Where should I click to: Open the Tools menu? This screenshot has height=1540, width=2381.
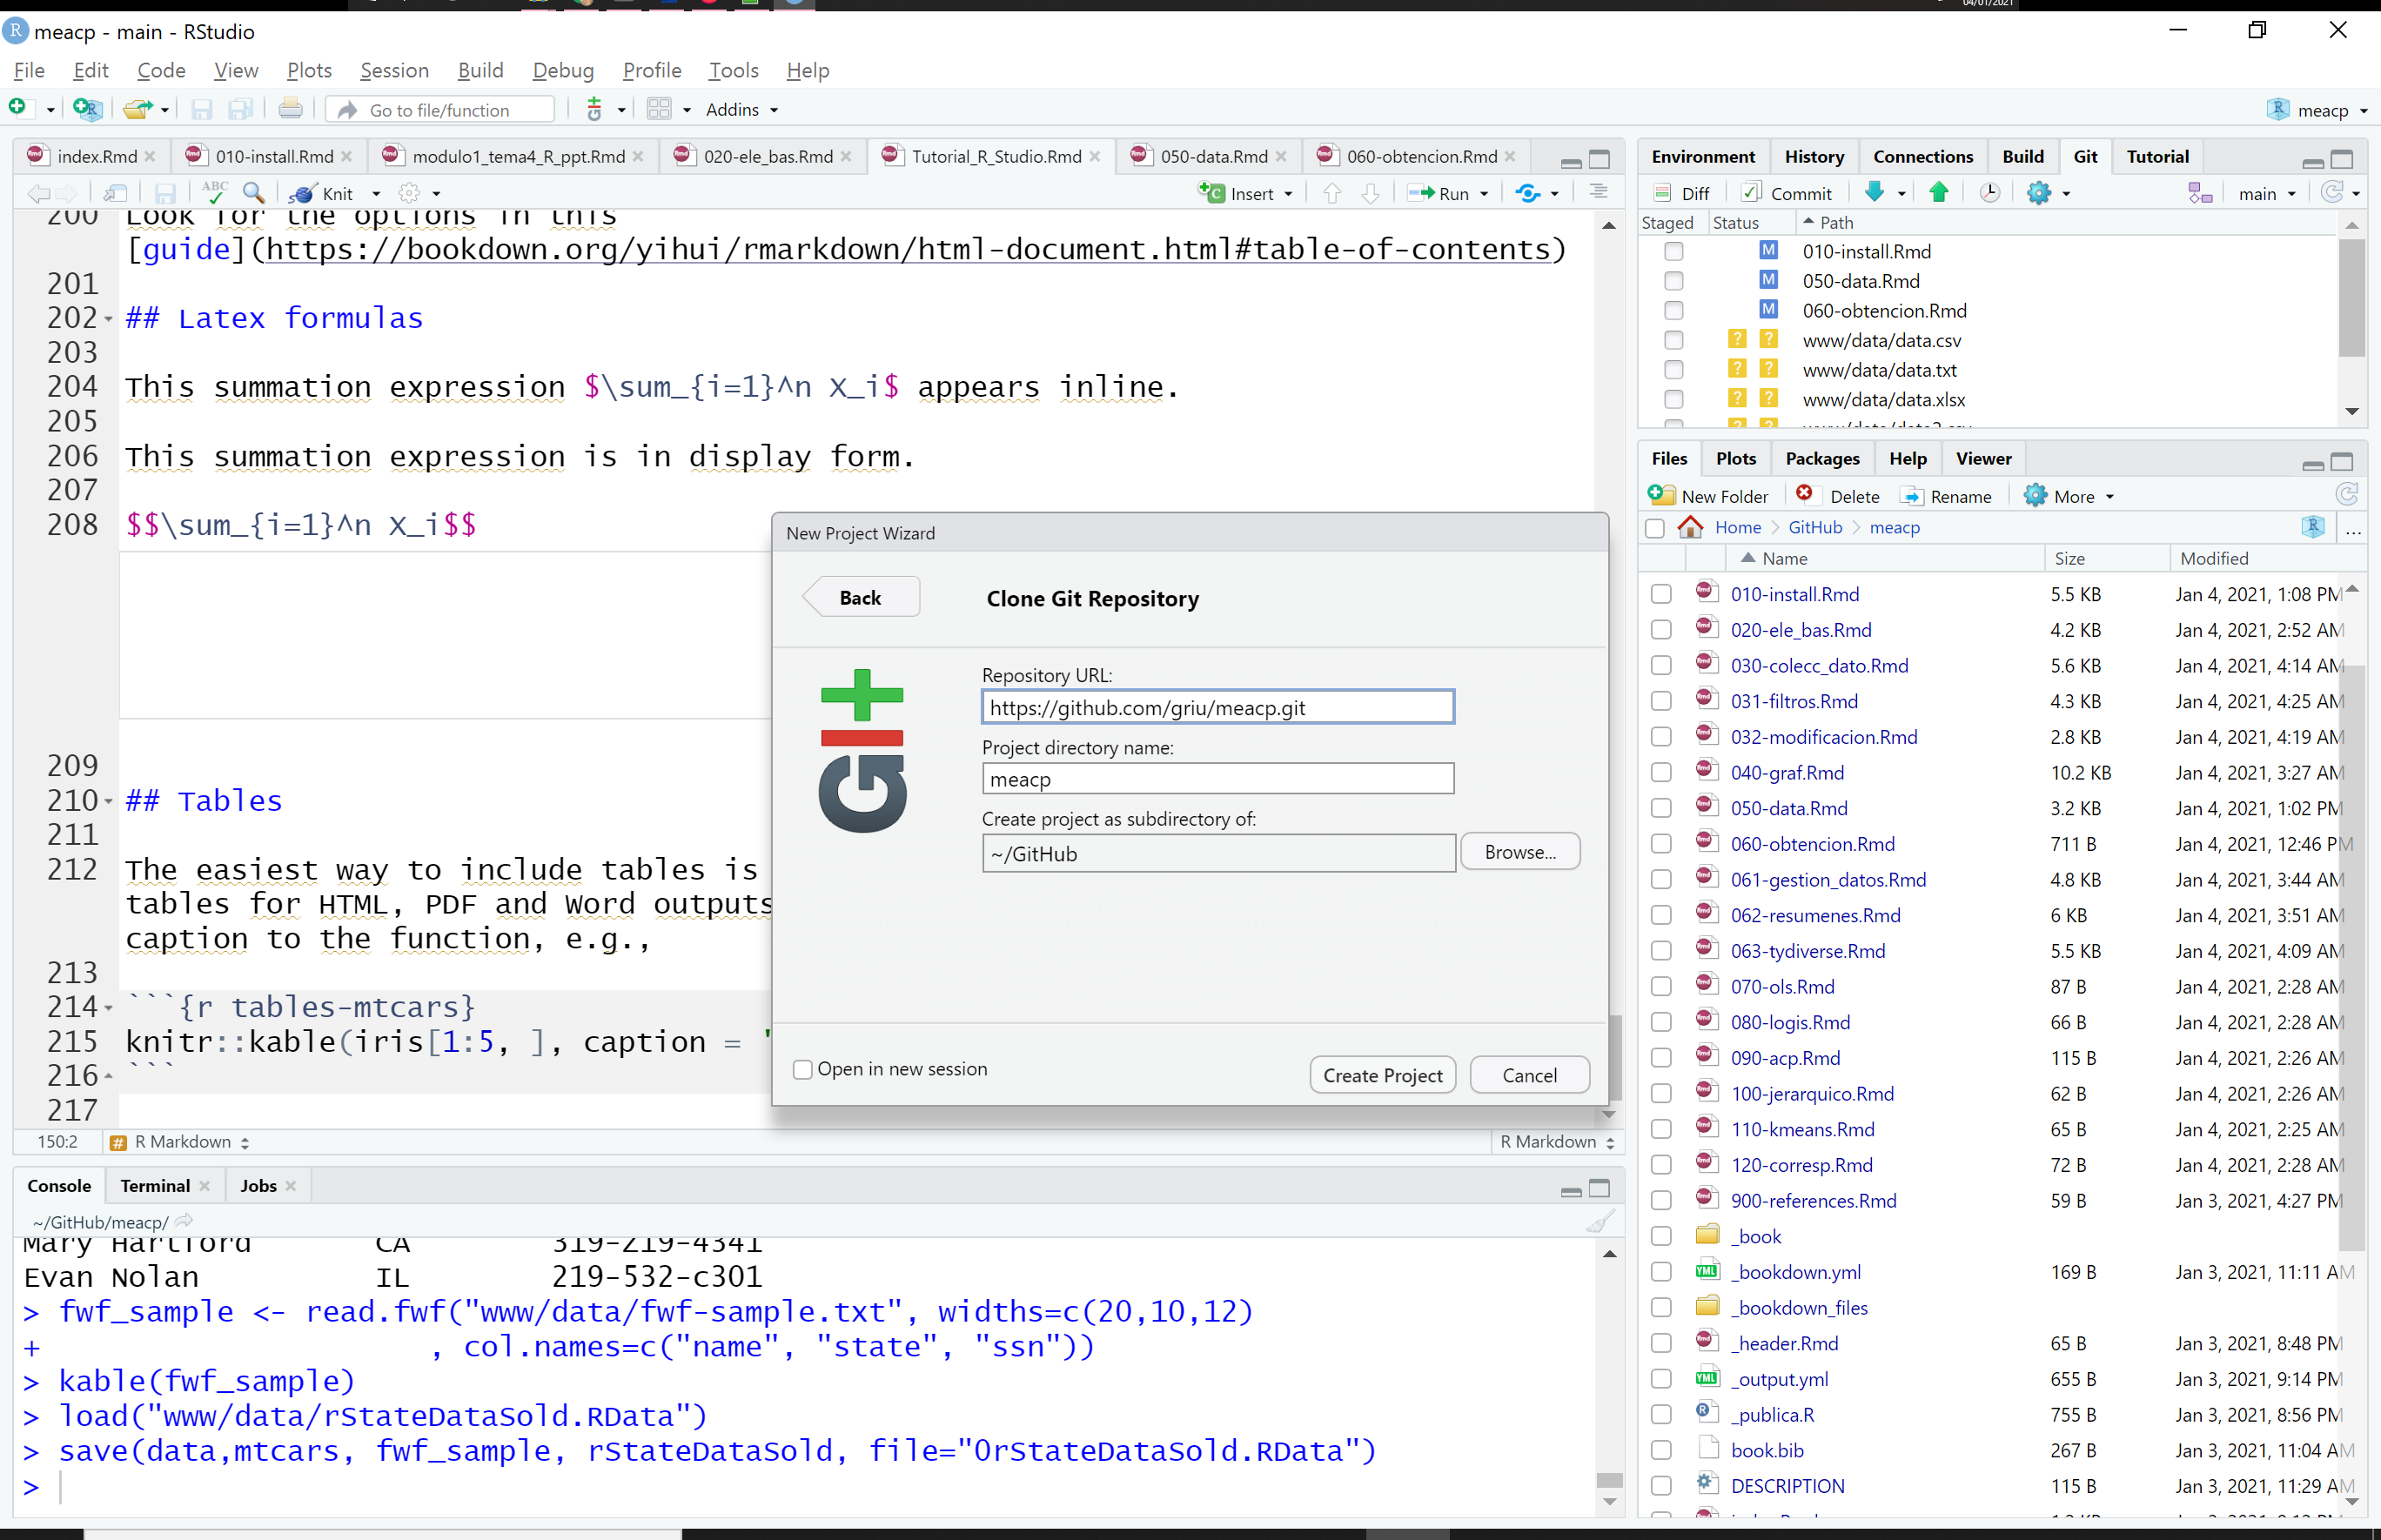(733, 70)
